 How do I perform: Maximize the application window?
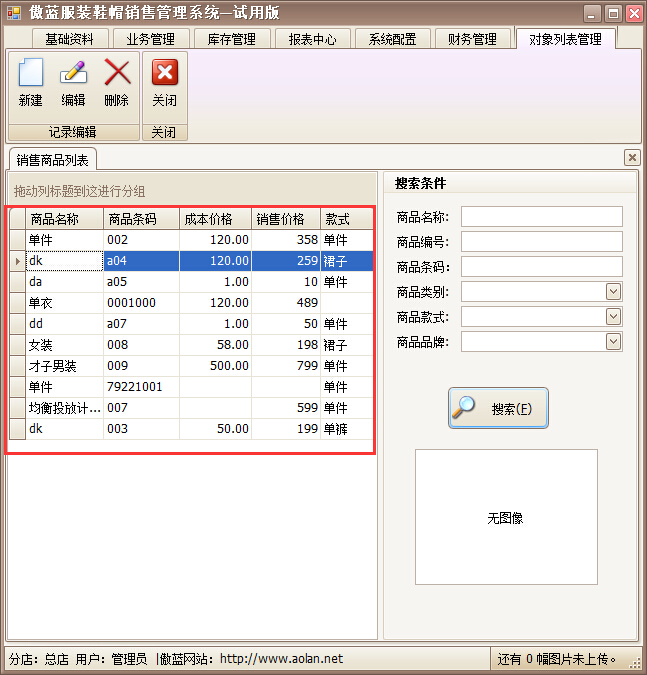coord(613,14)
